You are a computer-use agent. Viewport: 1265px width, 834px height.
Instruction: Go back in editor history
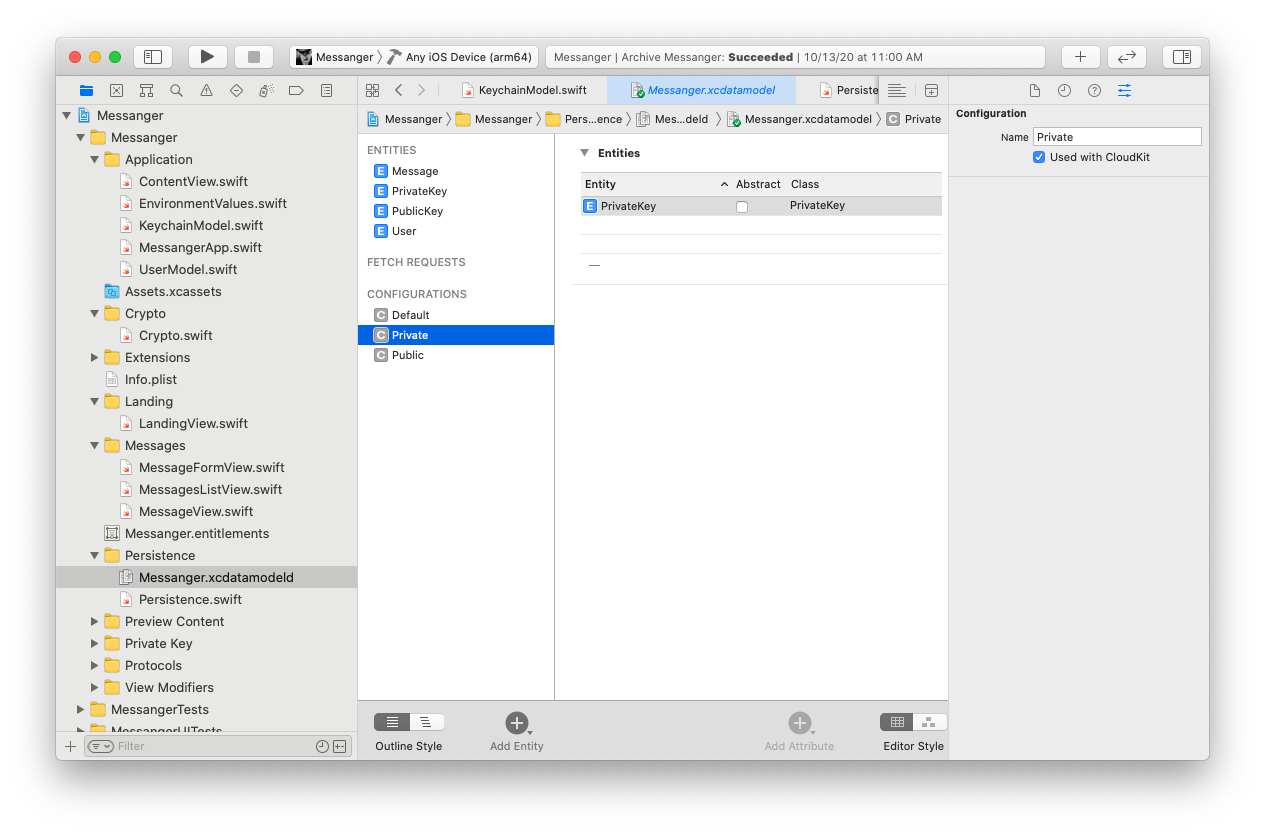[398, 90]
